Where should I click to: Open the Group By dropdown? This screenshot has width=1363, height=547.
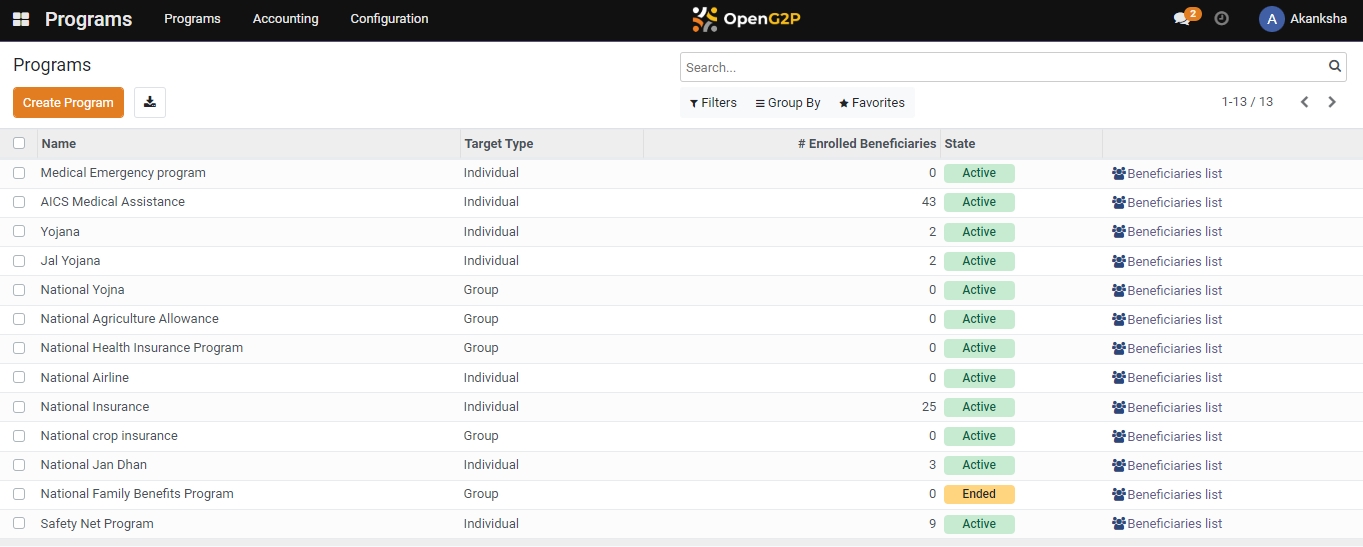click(788, 103)
